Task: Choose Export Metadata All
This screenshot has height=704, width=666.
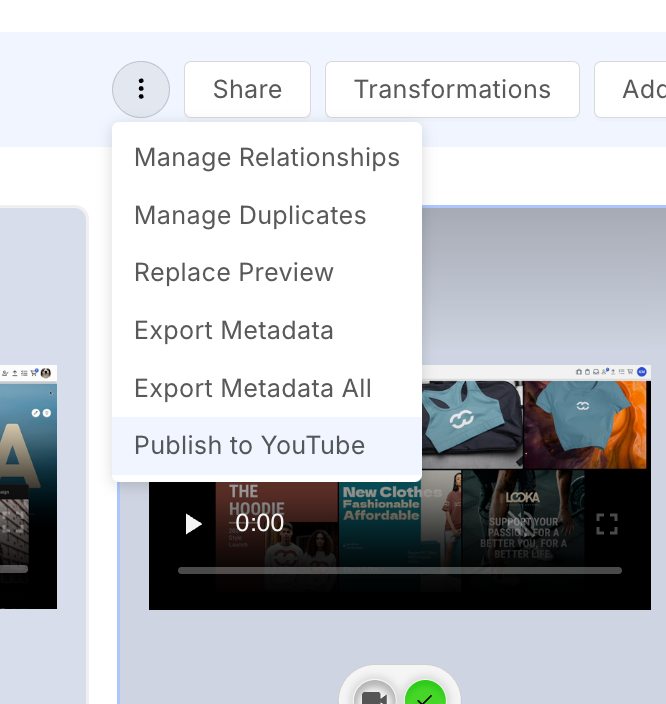Action: click(253, 389)
